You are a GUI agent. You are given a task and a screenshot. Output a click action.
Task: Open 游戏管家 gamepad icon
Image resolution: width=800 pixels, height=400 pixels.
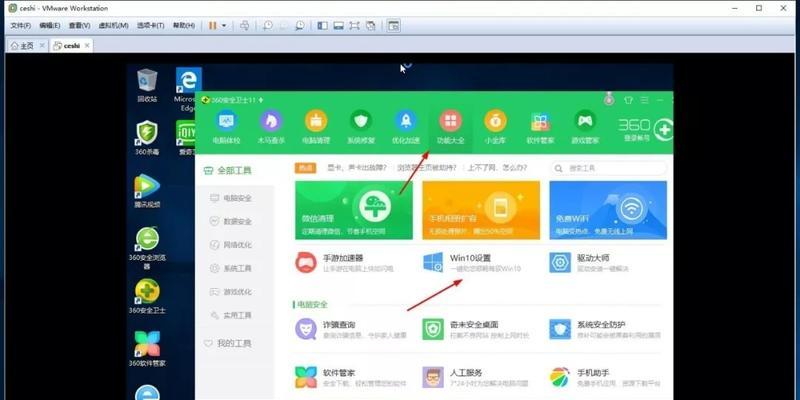click(x=585, y=127)
